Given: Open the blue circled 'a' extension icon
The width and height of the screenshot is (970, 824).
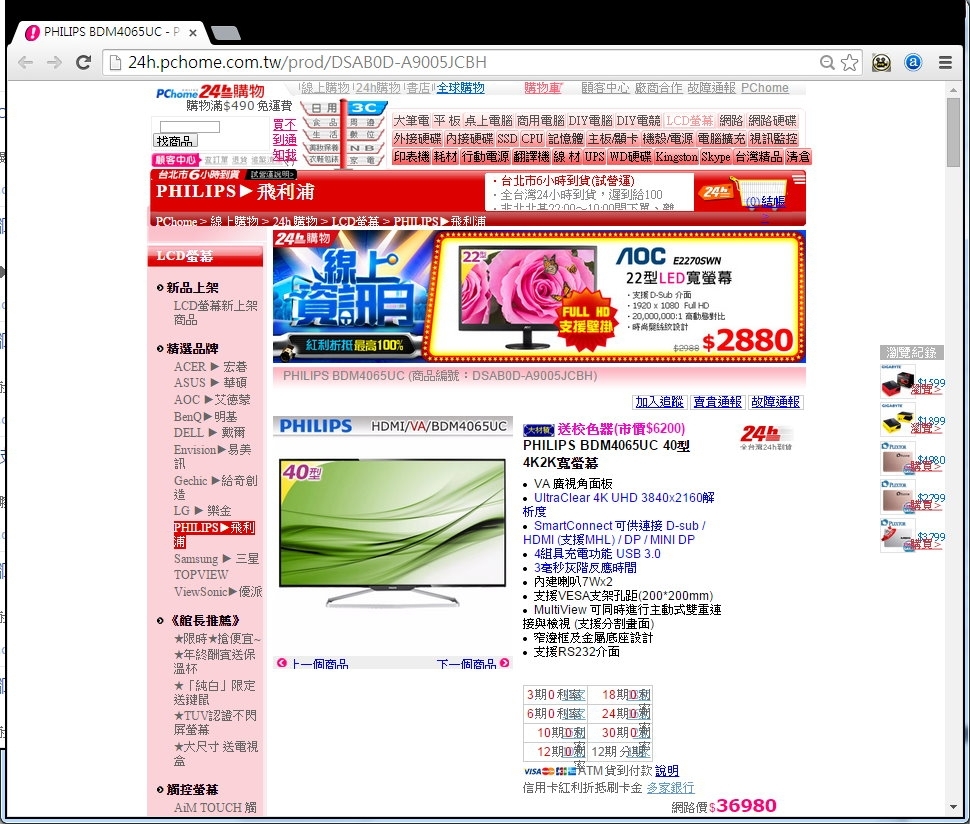Looking at the screenshot, I should pos(913,62).
